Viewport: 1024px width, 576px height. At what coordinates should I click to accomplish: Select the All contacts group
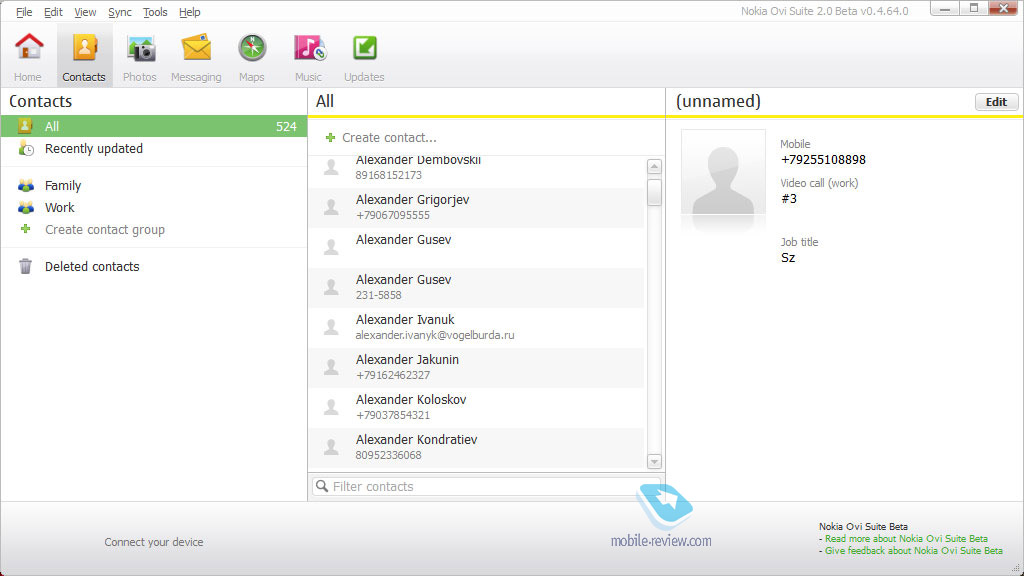click(154, 126)
